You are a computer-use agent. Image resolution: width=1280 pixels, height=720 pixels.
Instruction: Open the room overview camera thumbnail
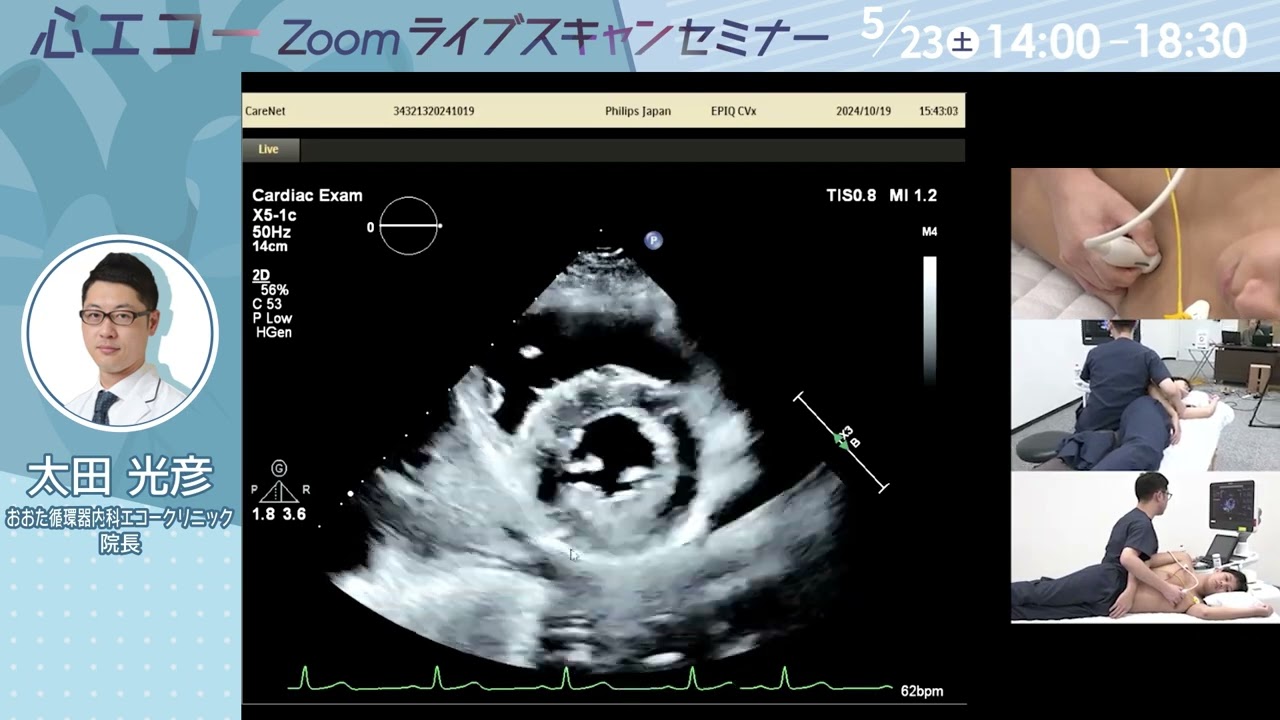[1145, 395]
